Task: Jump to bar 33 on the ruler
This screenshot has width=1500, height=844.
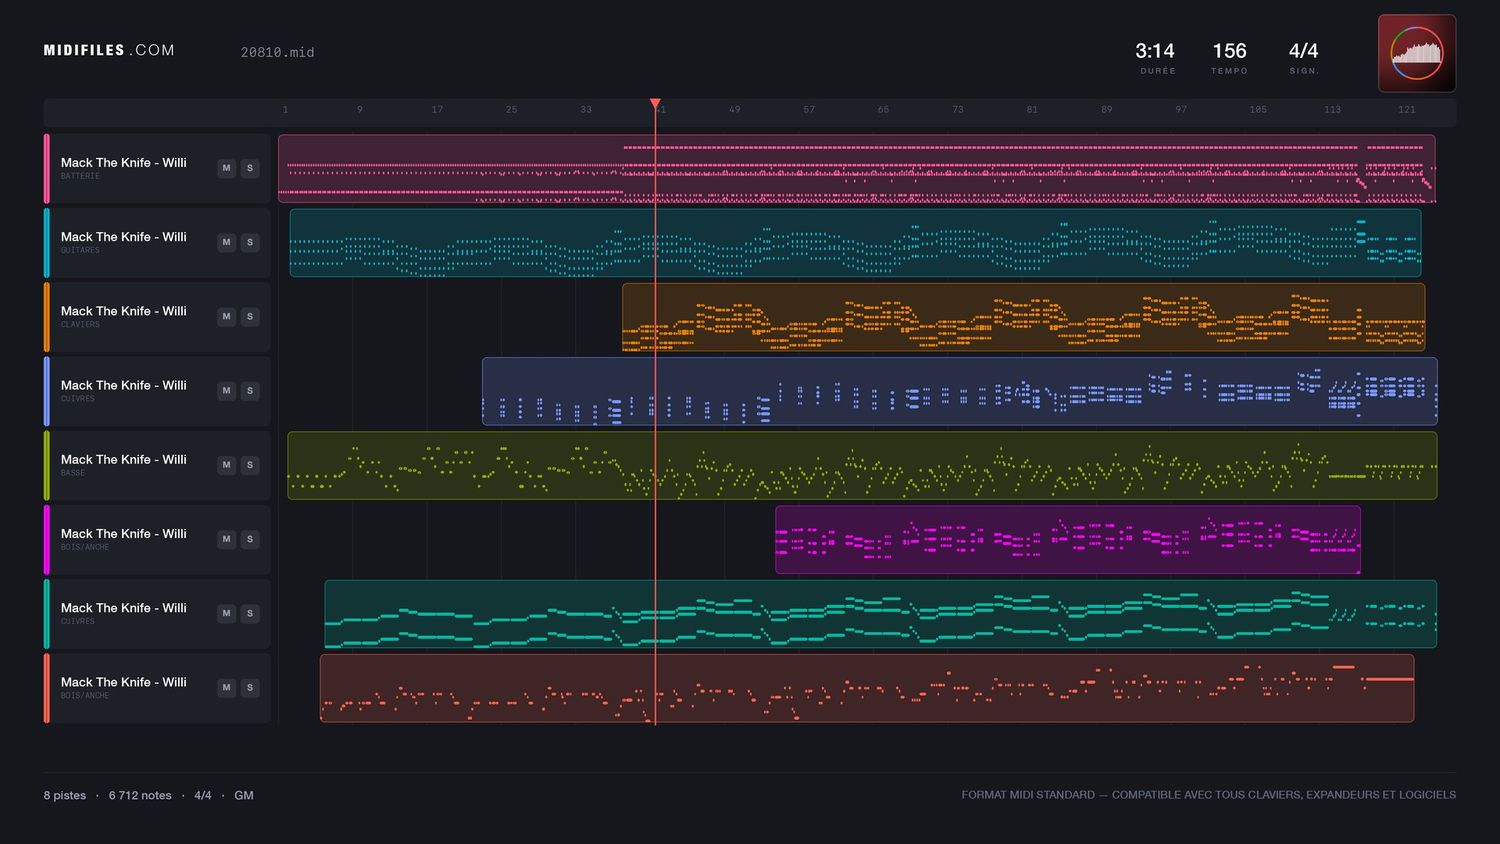Action: pos(586,110)
